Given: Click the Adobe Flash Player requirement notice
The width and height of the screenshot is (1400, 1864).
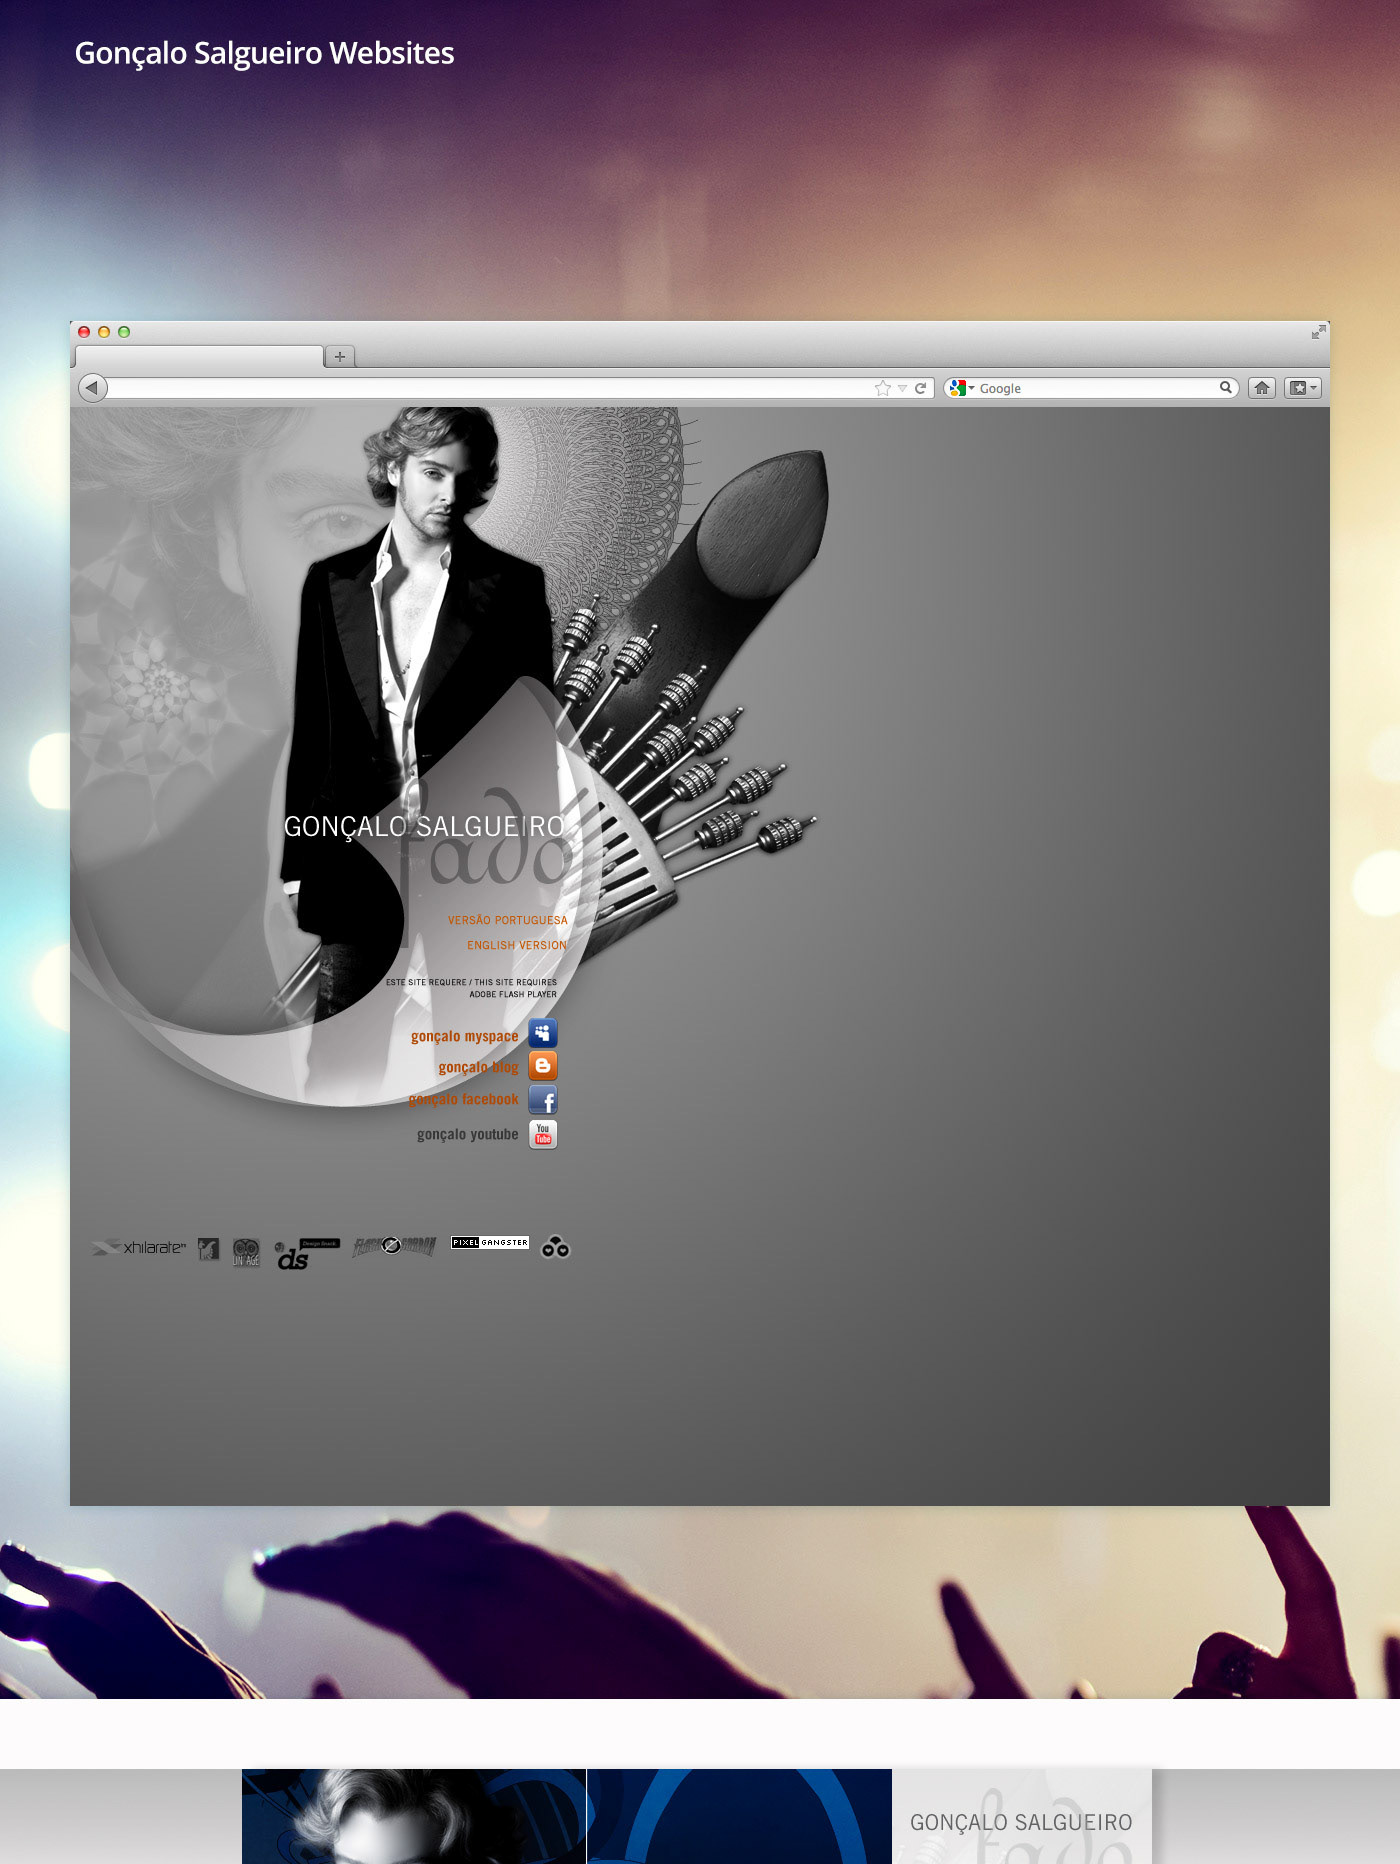Looking at the screenshot, I should tap(471, 988).
